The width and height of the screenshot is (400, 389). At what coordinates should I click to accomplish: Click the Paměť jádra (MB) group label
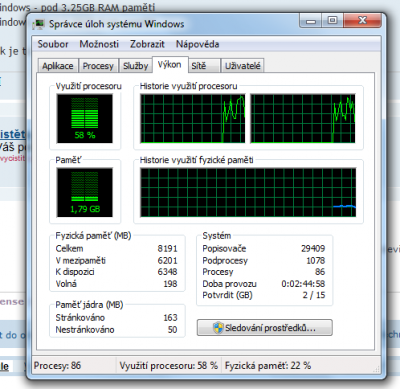[x=89, y=305]
